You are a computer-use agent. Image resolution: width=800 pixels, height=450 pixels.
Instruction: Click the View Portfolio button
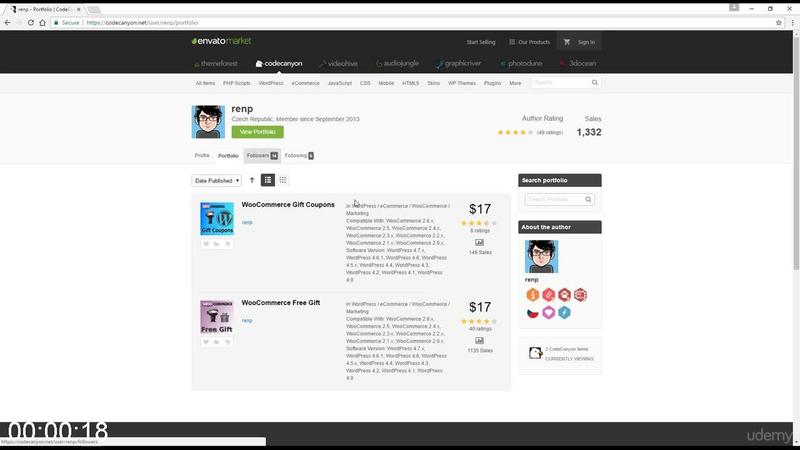click(x=258, y=132)
